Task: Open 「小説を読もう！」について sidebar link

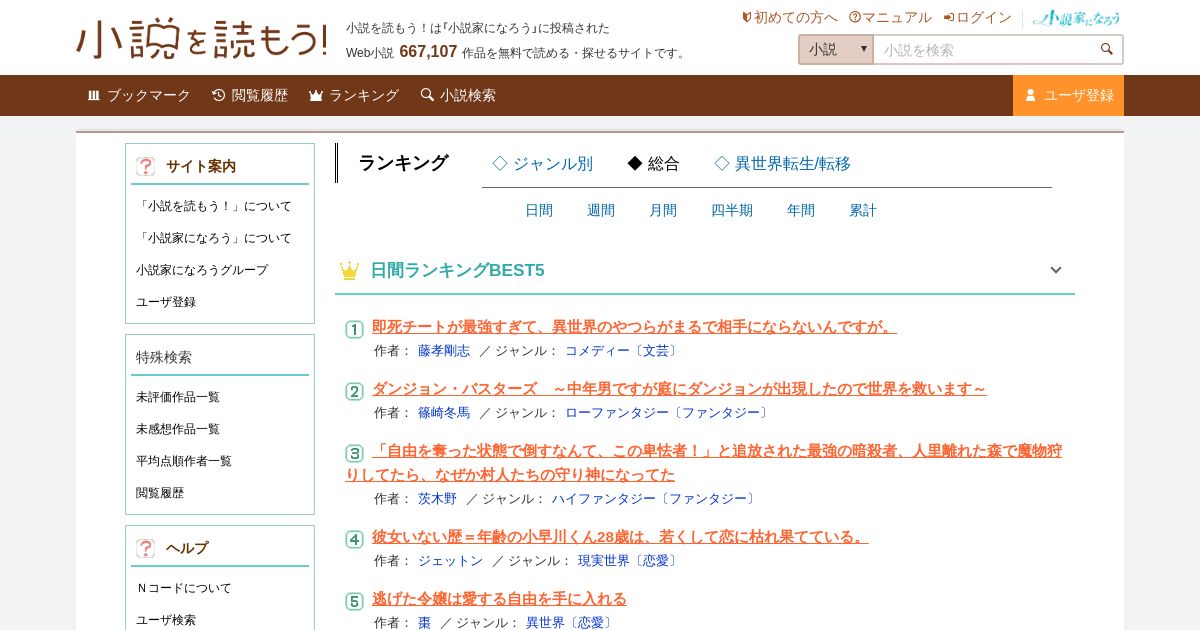Action: point(214,207)
